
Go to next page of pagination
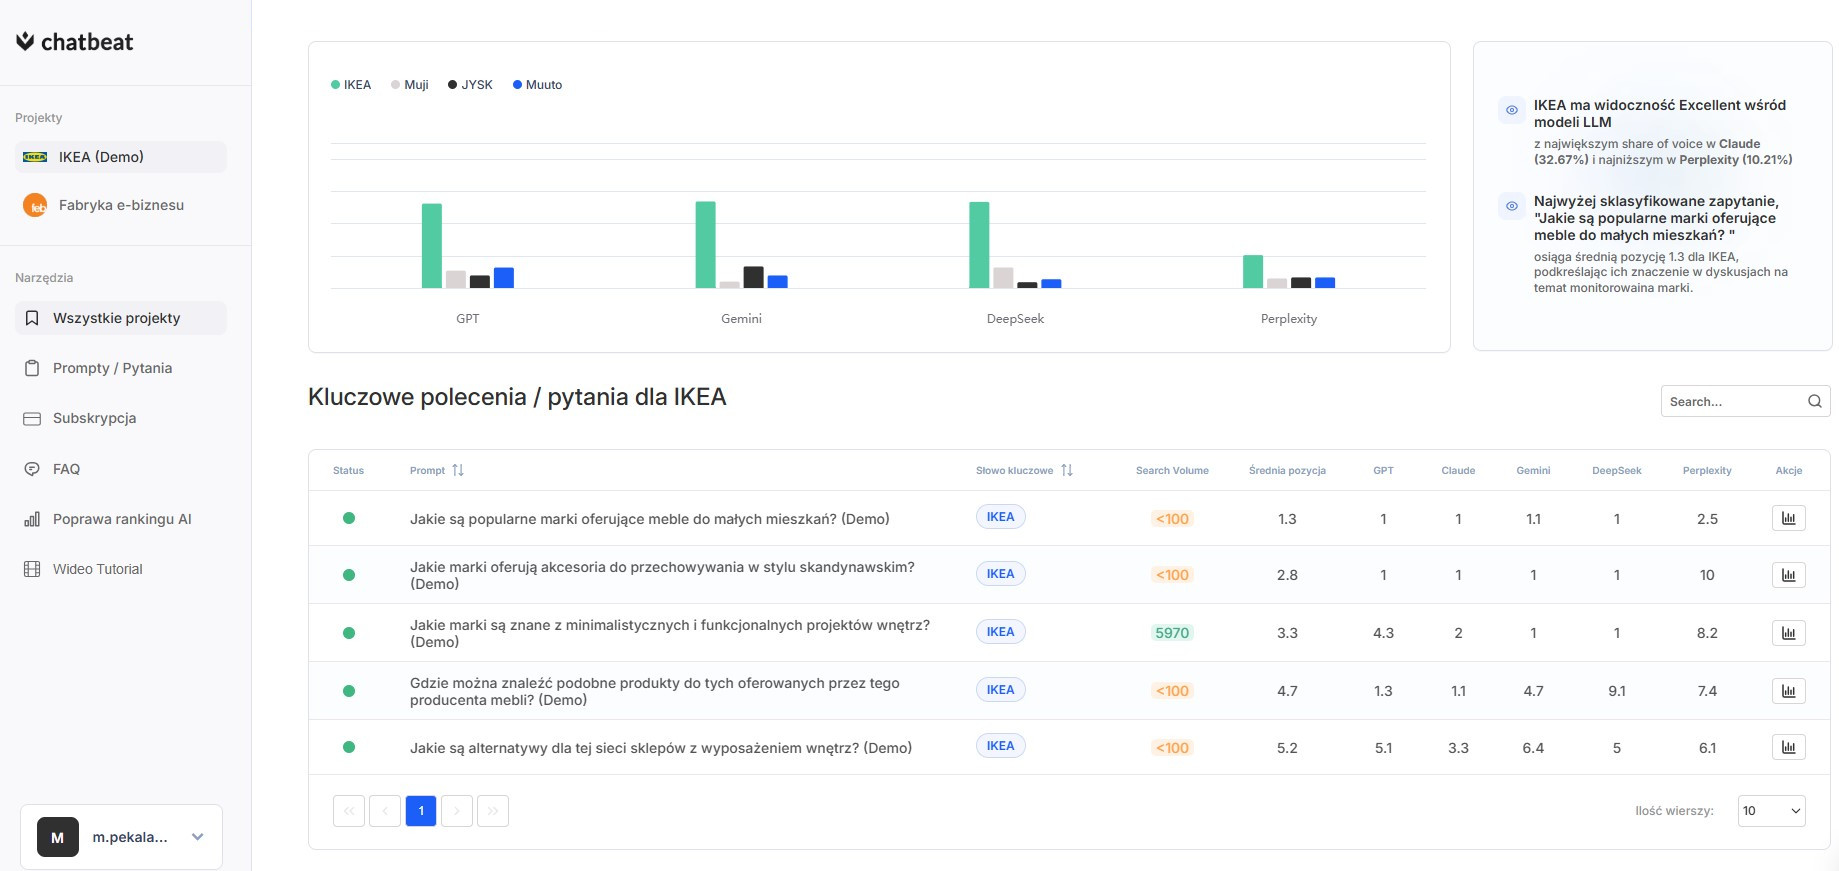[x=457, y=811]
